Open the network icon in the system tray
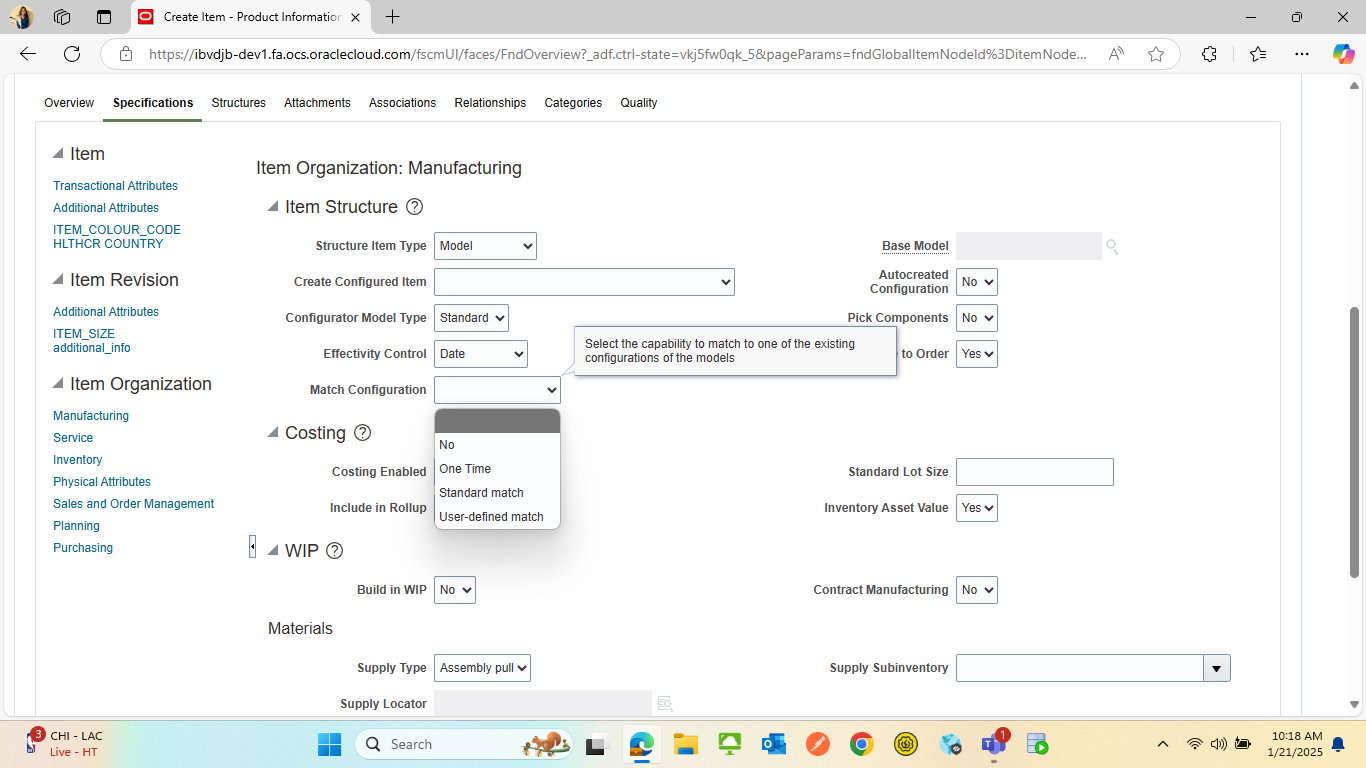Viewport: 1366px width, 768px height. (x=1195, y=744)
